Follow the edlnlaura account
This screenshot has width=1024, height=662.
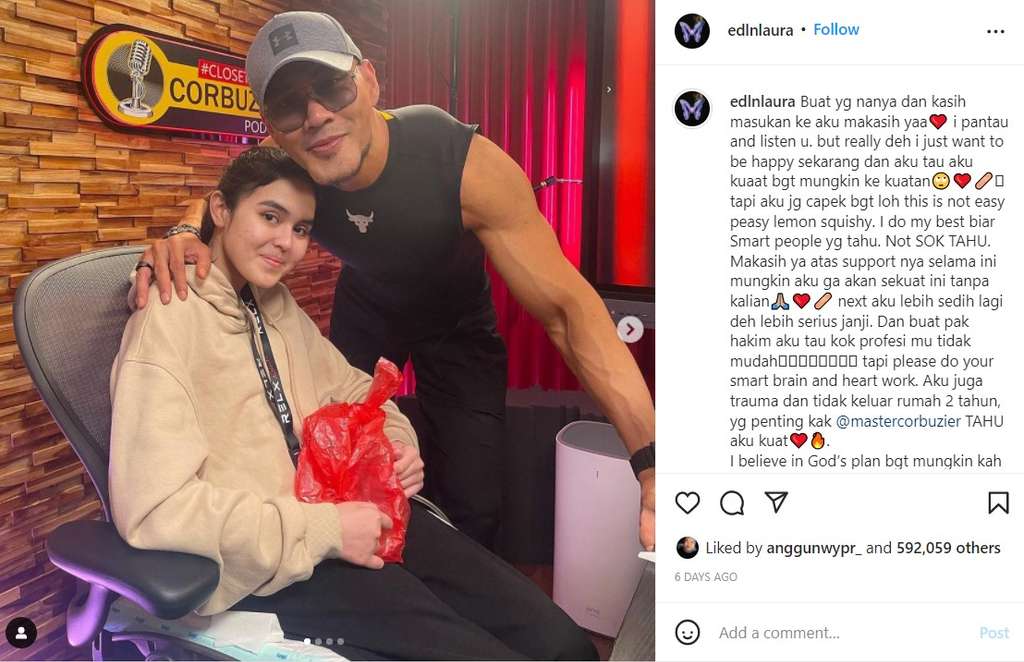tap(836, 29)
